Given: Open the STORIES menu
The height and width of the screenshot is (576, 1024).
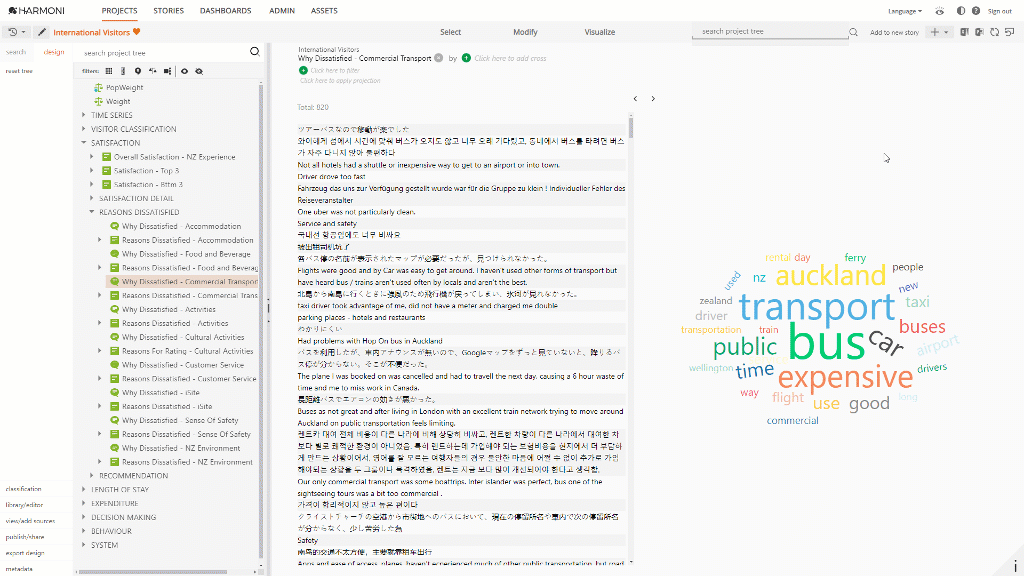Looking at the screenshot, I should tap(168, 11).
